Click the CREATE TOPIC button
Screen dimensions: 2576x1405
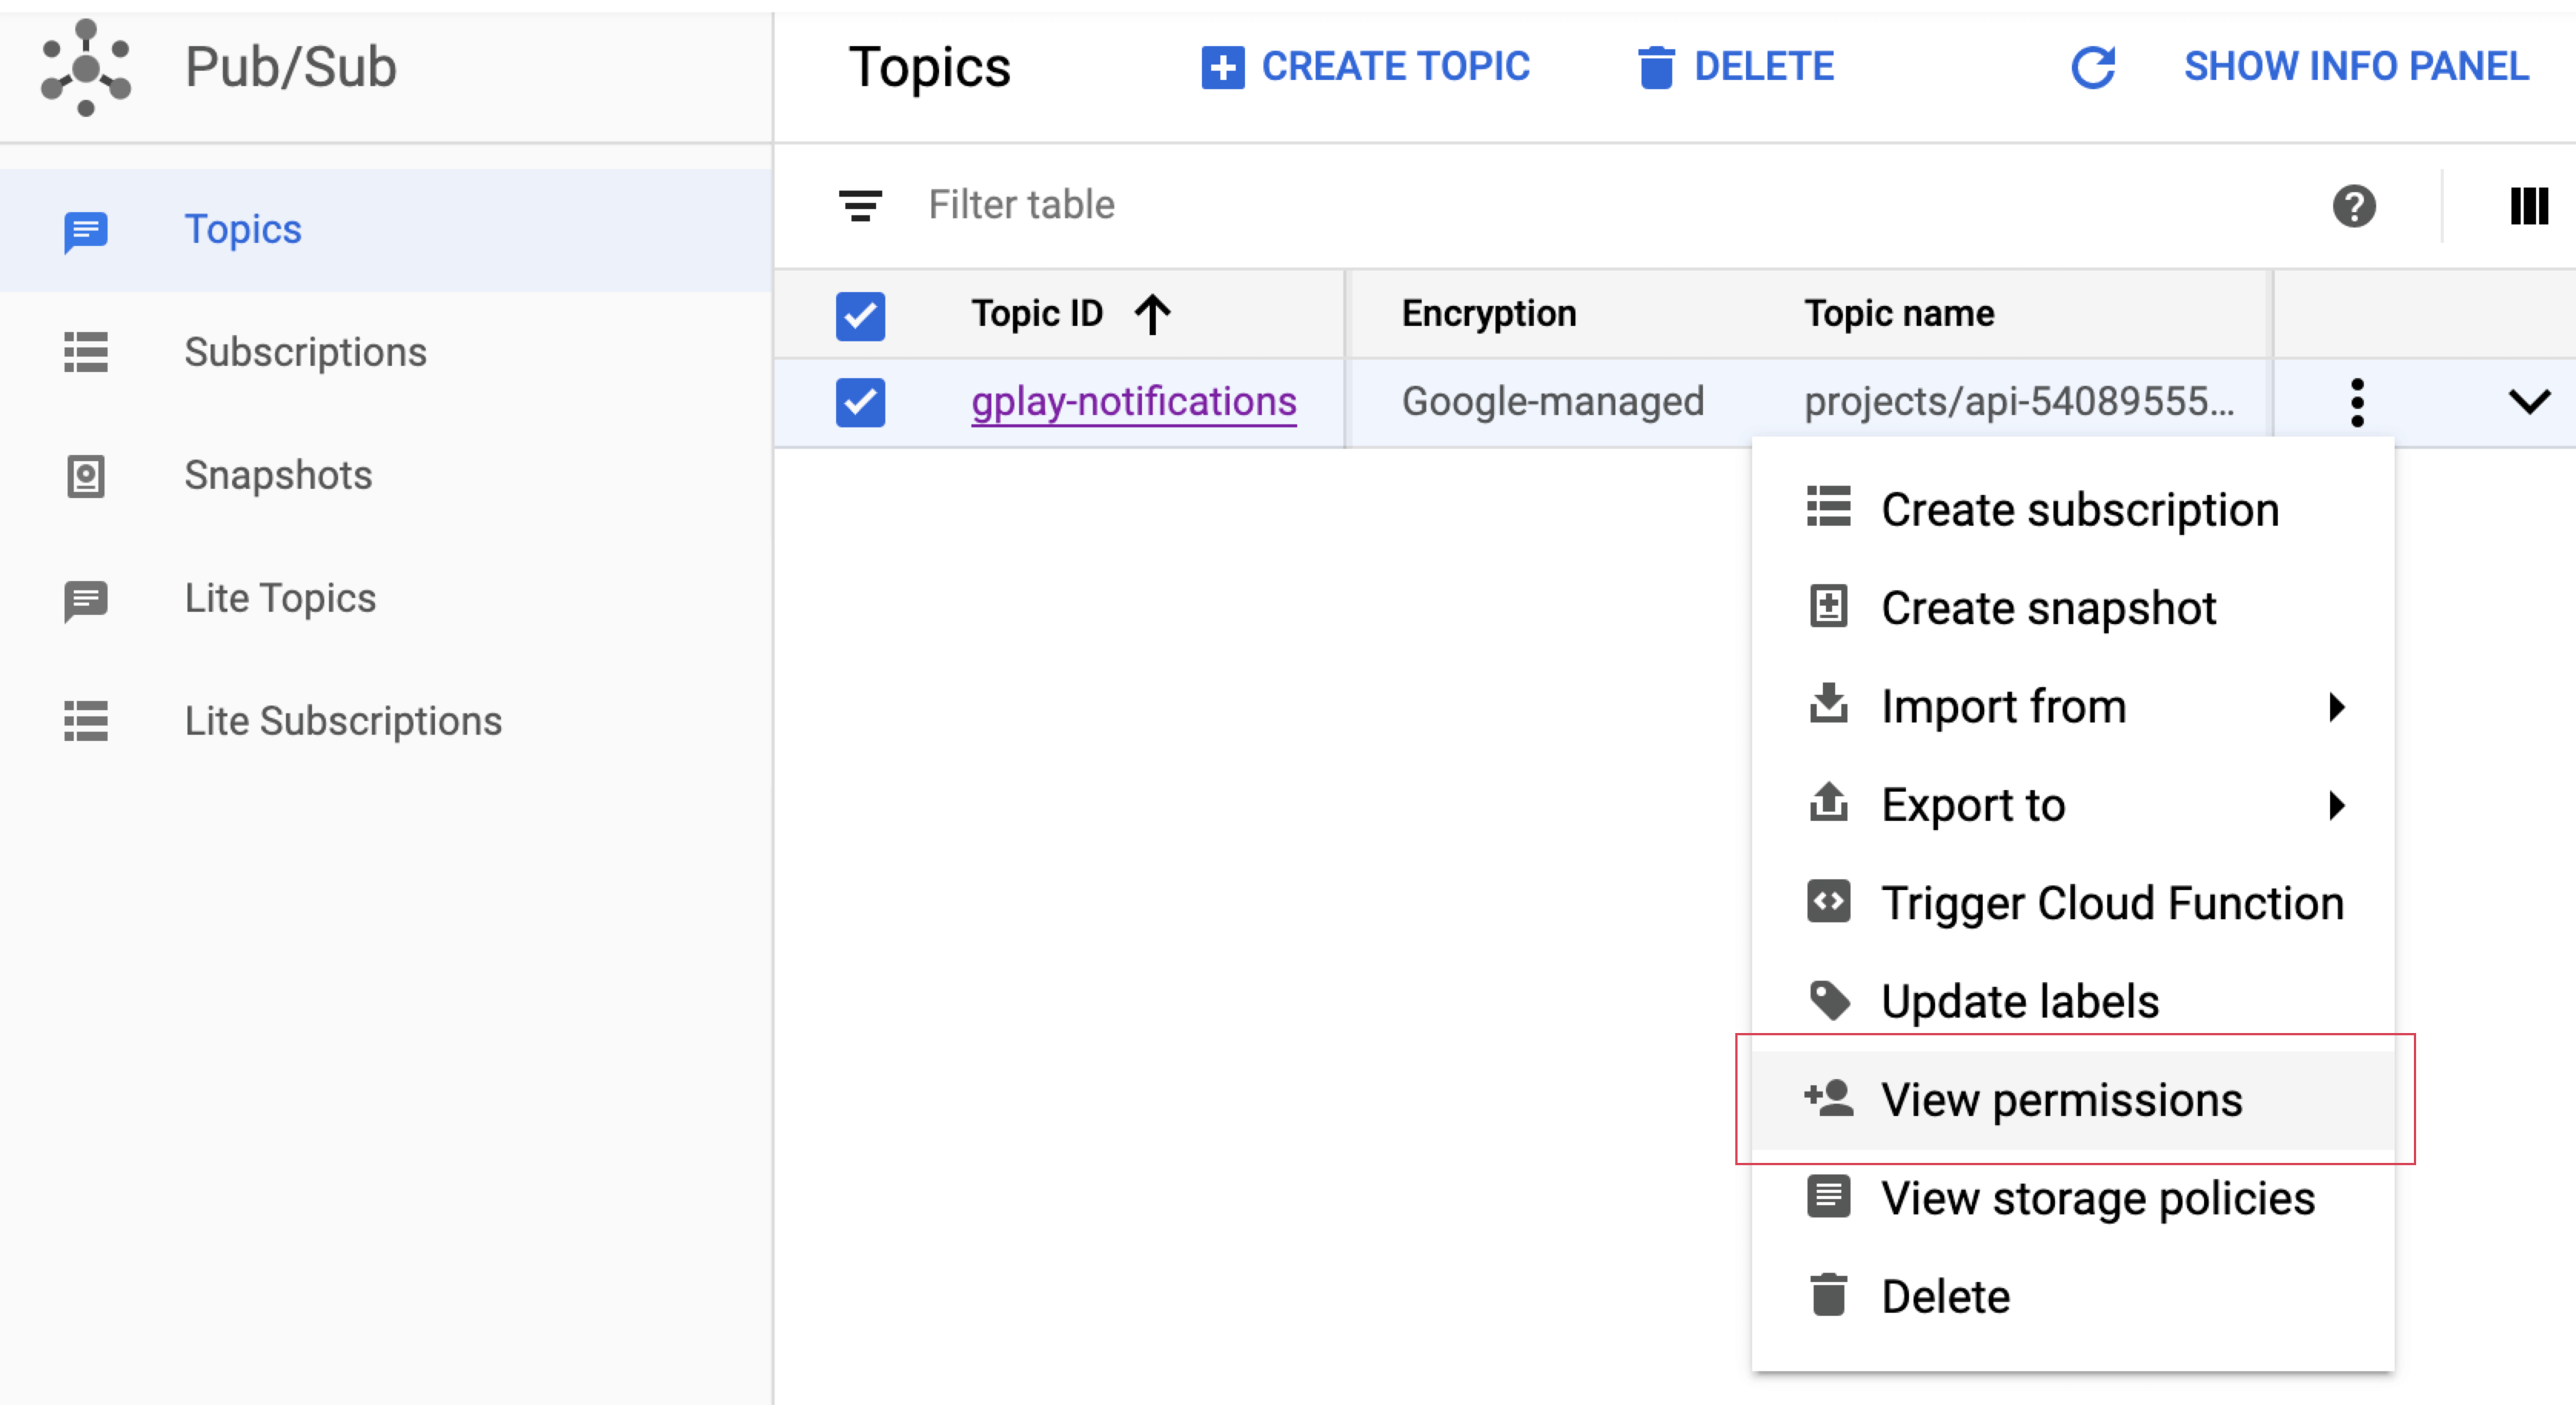pyautogui.click(x=1365, y=67)
